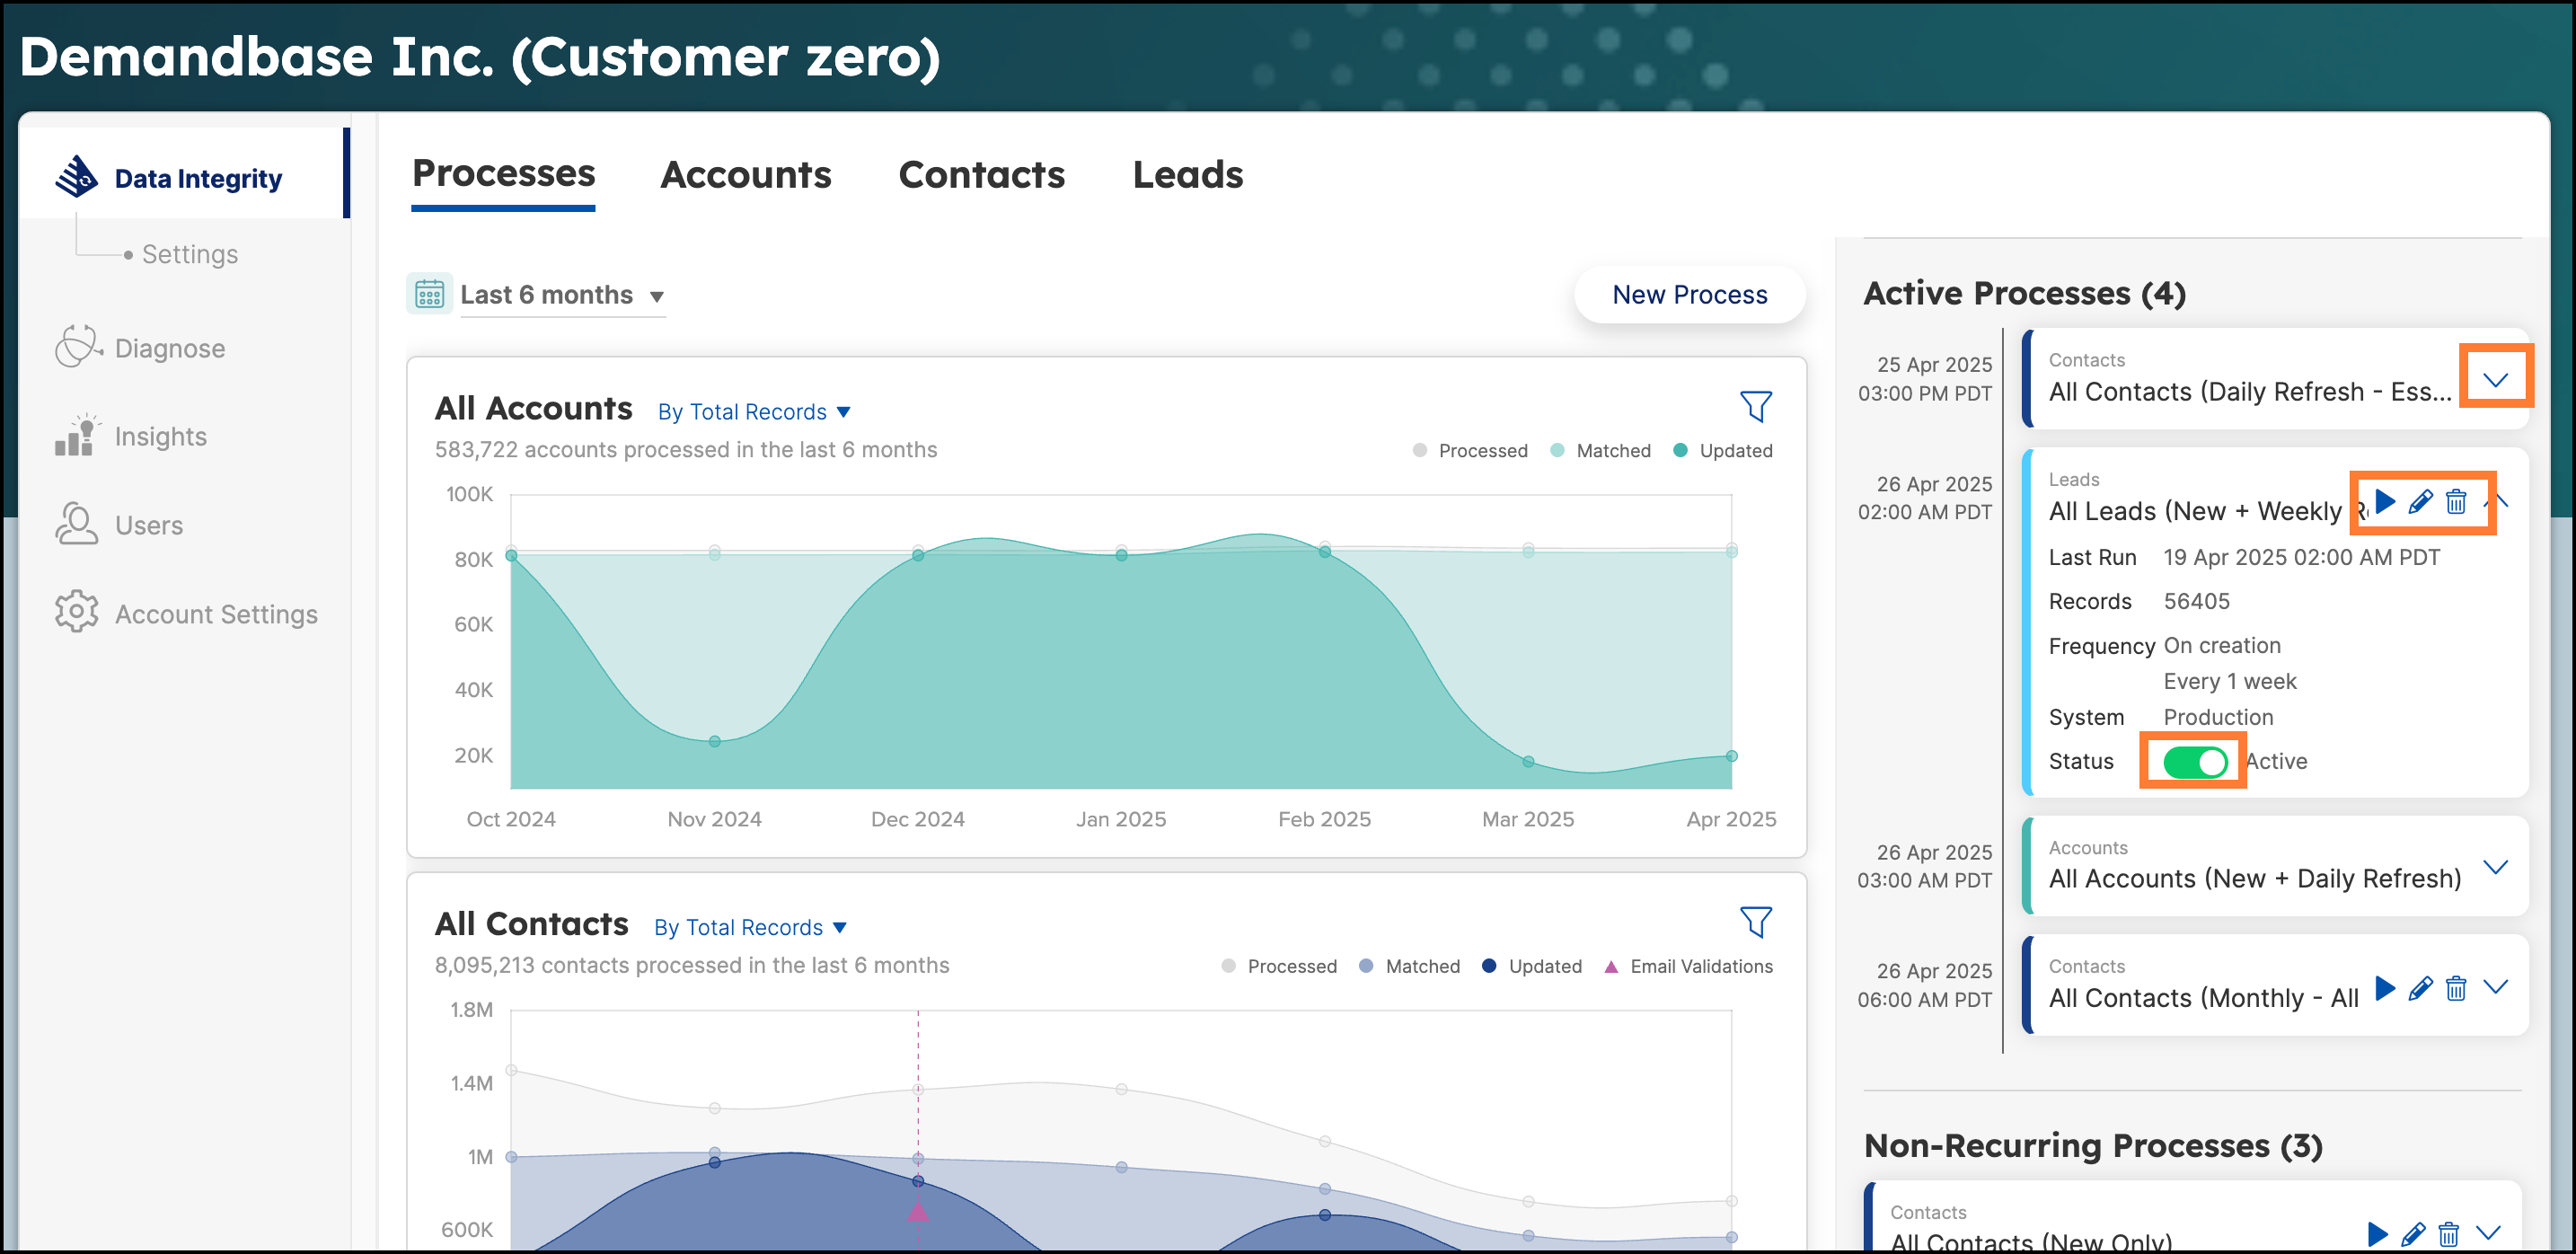Run the All Contacts (New Only) process
The height and width of the screenshot is (1254, 2576).
click(2378, 1234)
